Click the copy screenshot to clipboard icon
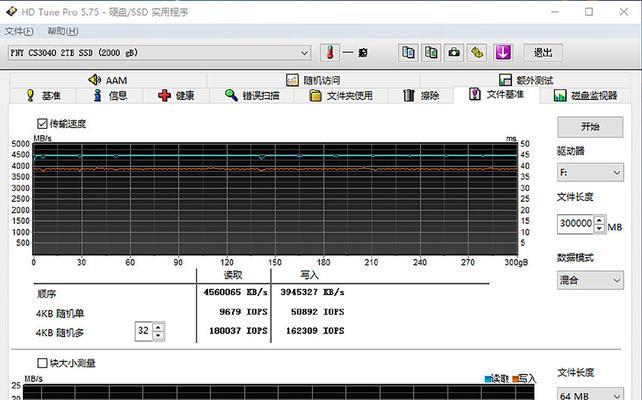Screen dimensions: 642x400 431,52
